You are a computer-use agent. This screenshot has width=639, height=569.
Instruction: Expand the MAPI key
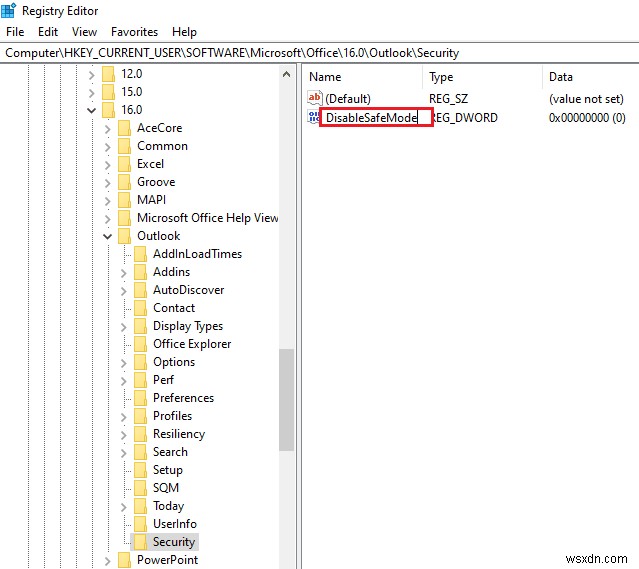coord(108,201)
